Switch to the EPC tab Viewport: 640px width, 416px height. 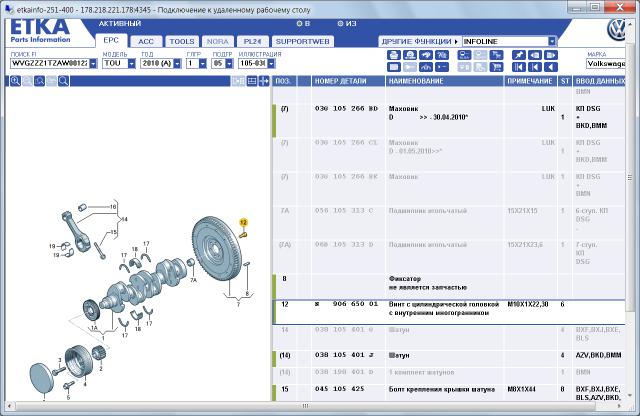[x=111, y=40]
